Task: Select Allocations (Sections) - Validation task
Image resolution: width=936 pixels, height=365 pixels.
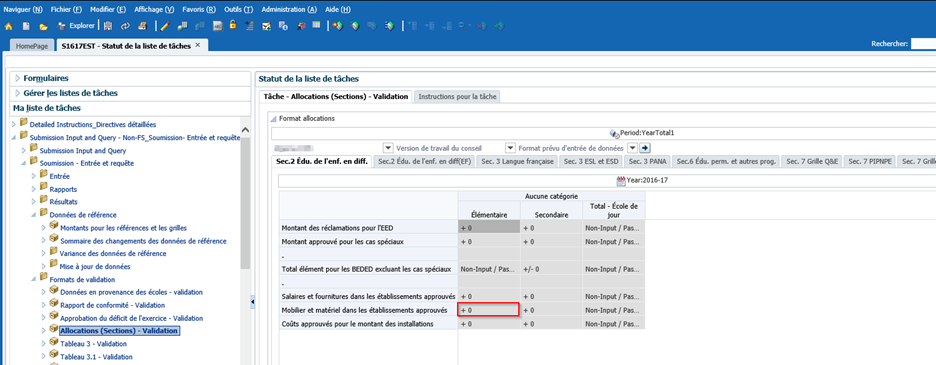Action: tap(119, 331)
